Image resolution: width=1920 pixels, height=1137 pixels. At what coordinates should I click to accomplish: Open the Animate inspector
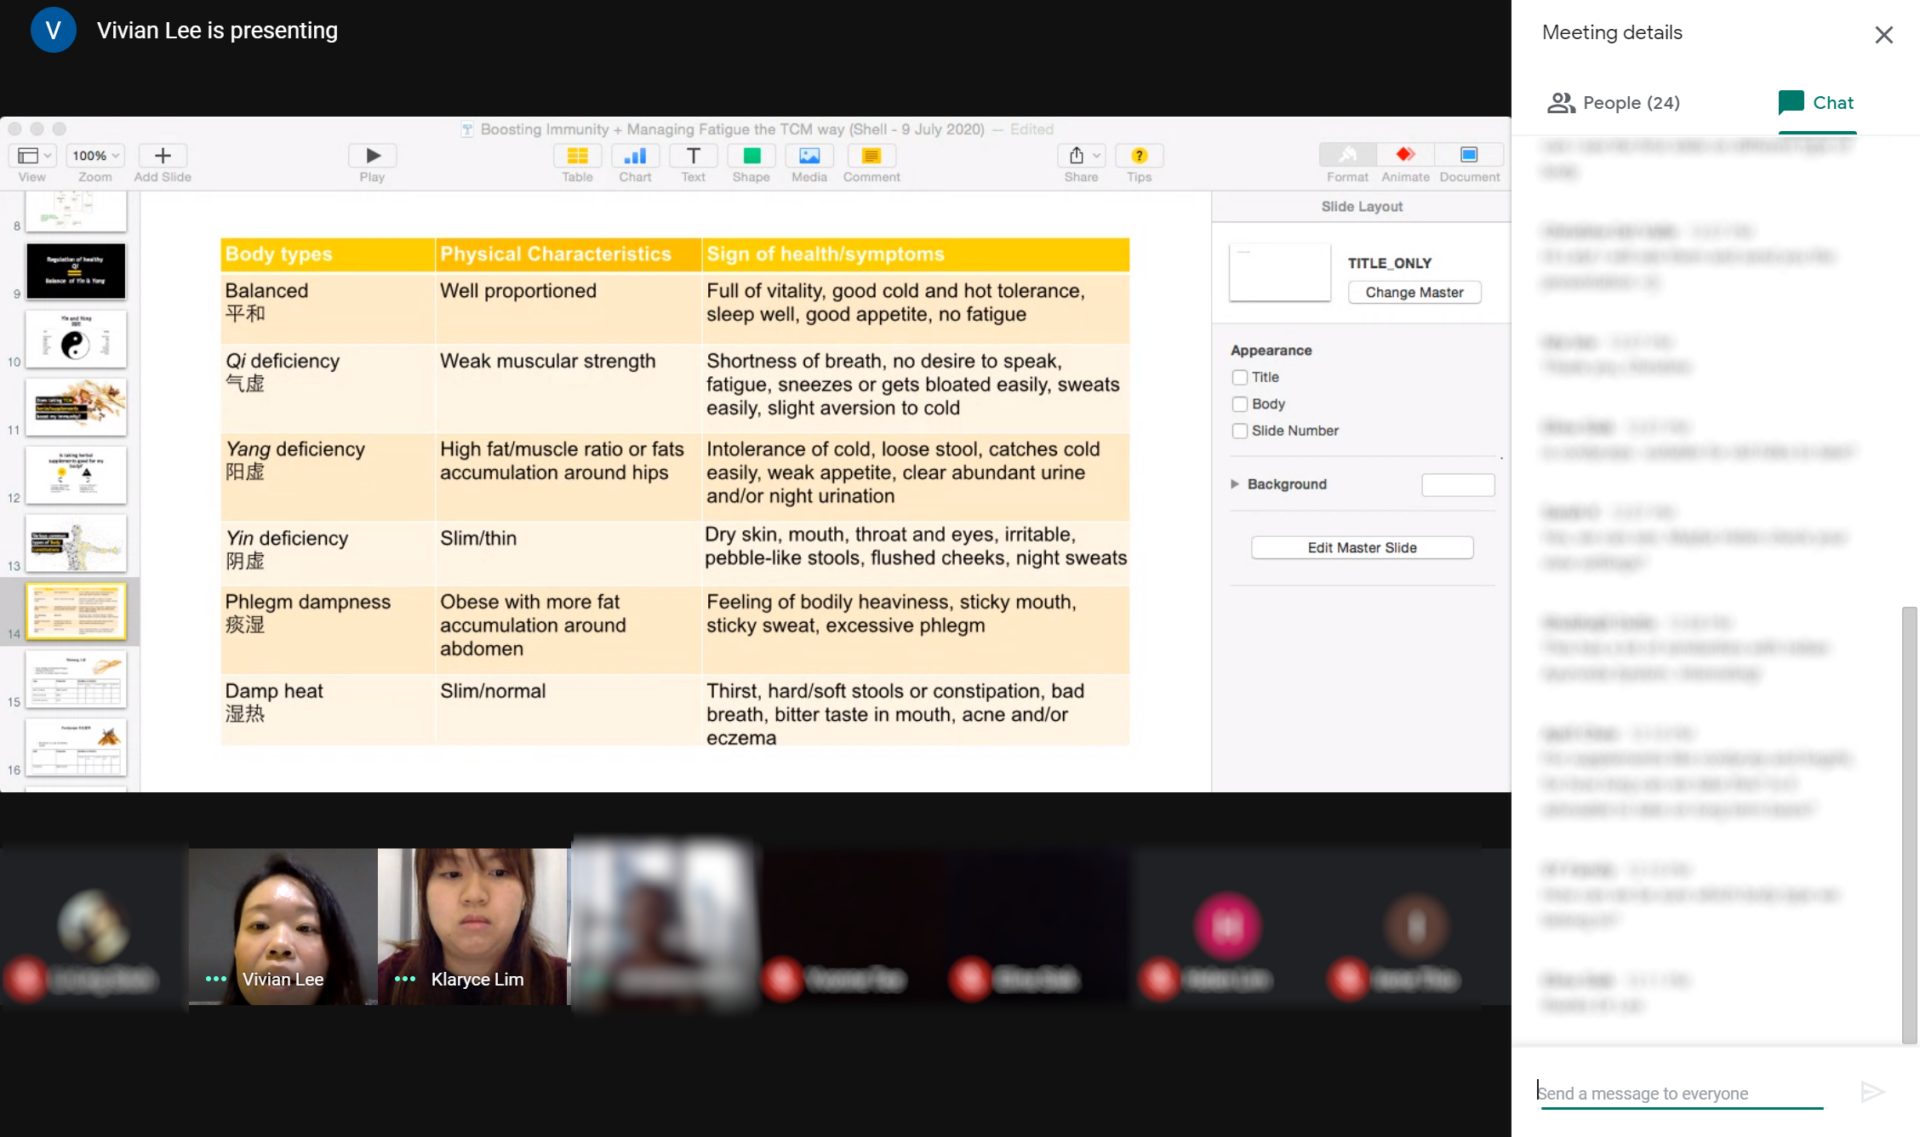pyautogui.click(x=1405, y=156)
